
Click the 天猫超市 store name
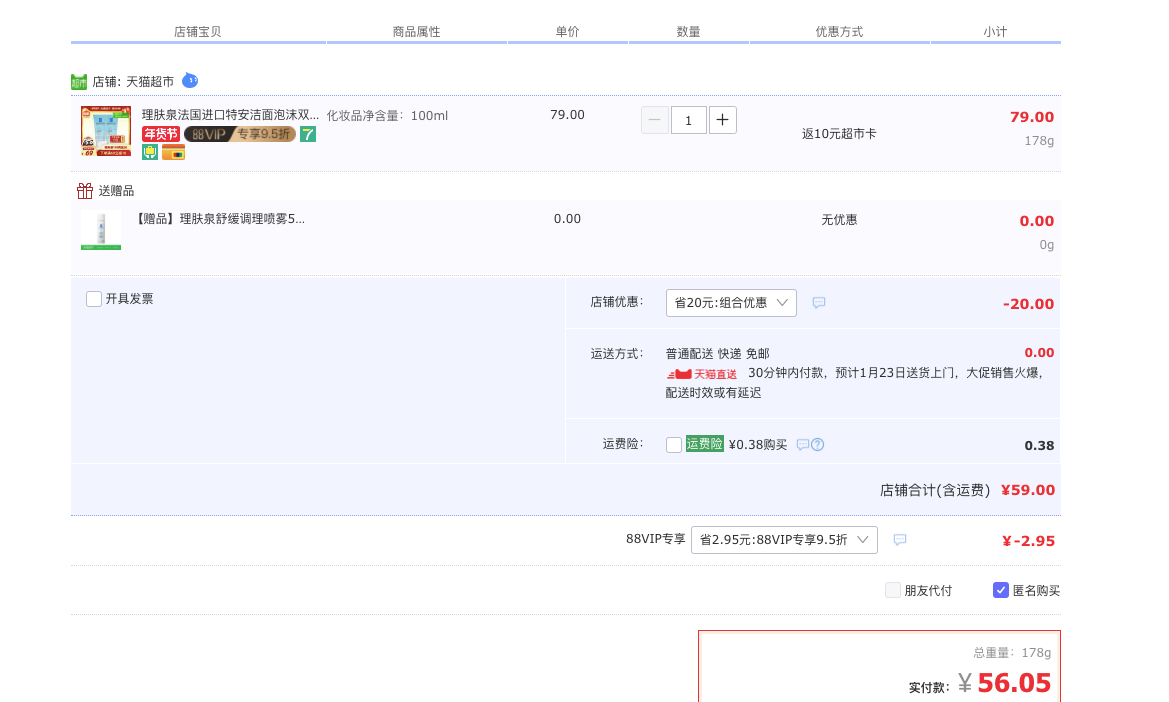point(150,82)
